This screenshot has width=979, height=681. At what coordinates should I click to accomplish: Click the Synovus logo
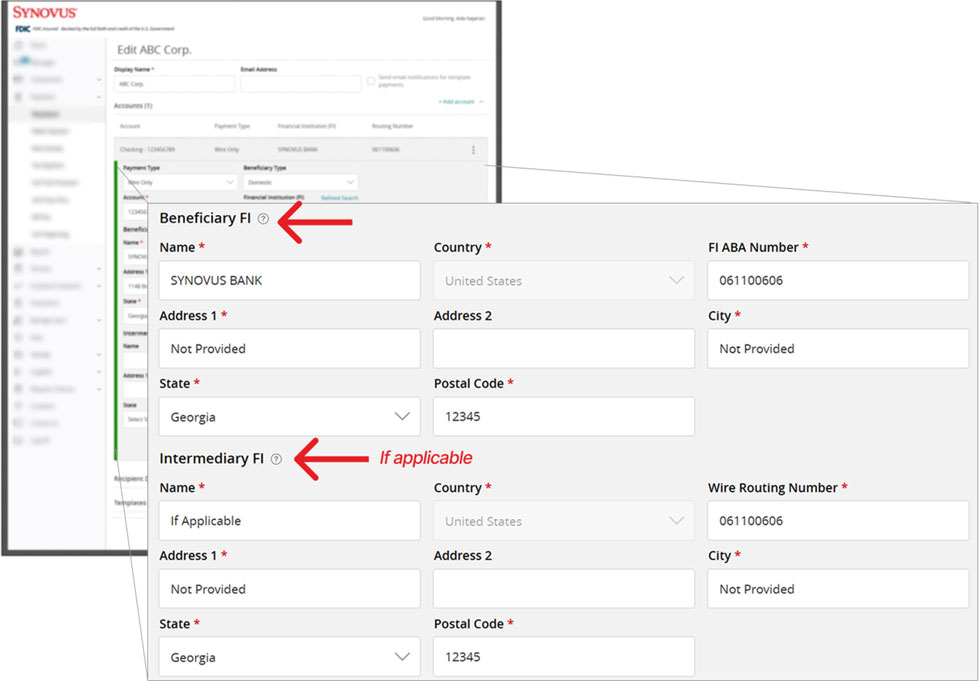click(x=45, y=12)
